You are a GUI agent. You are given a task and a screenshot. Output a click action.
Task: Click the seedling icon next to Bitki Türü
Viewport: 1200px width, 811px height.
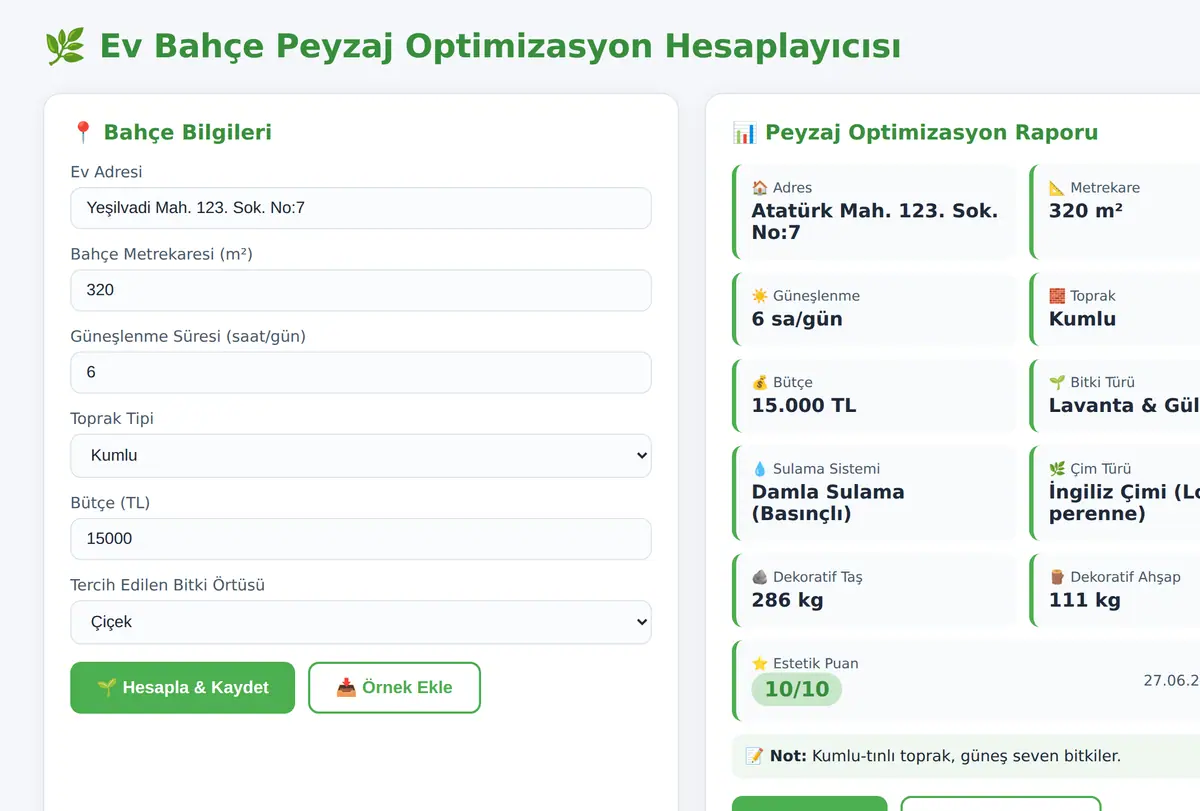coord(1057,382)
